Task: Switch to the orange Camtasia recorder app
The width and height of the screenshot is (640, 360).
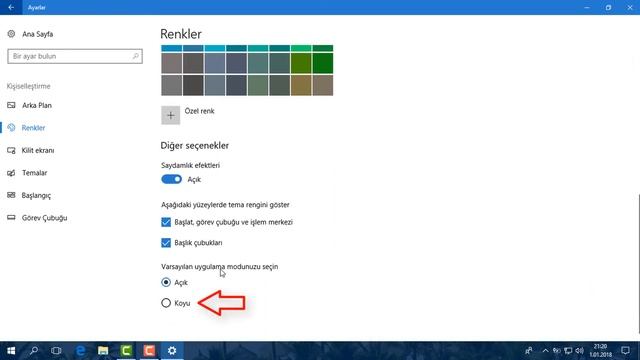Action: (x=149, y=351)
